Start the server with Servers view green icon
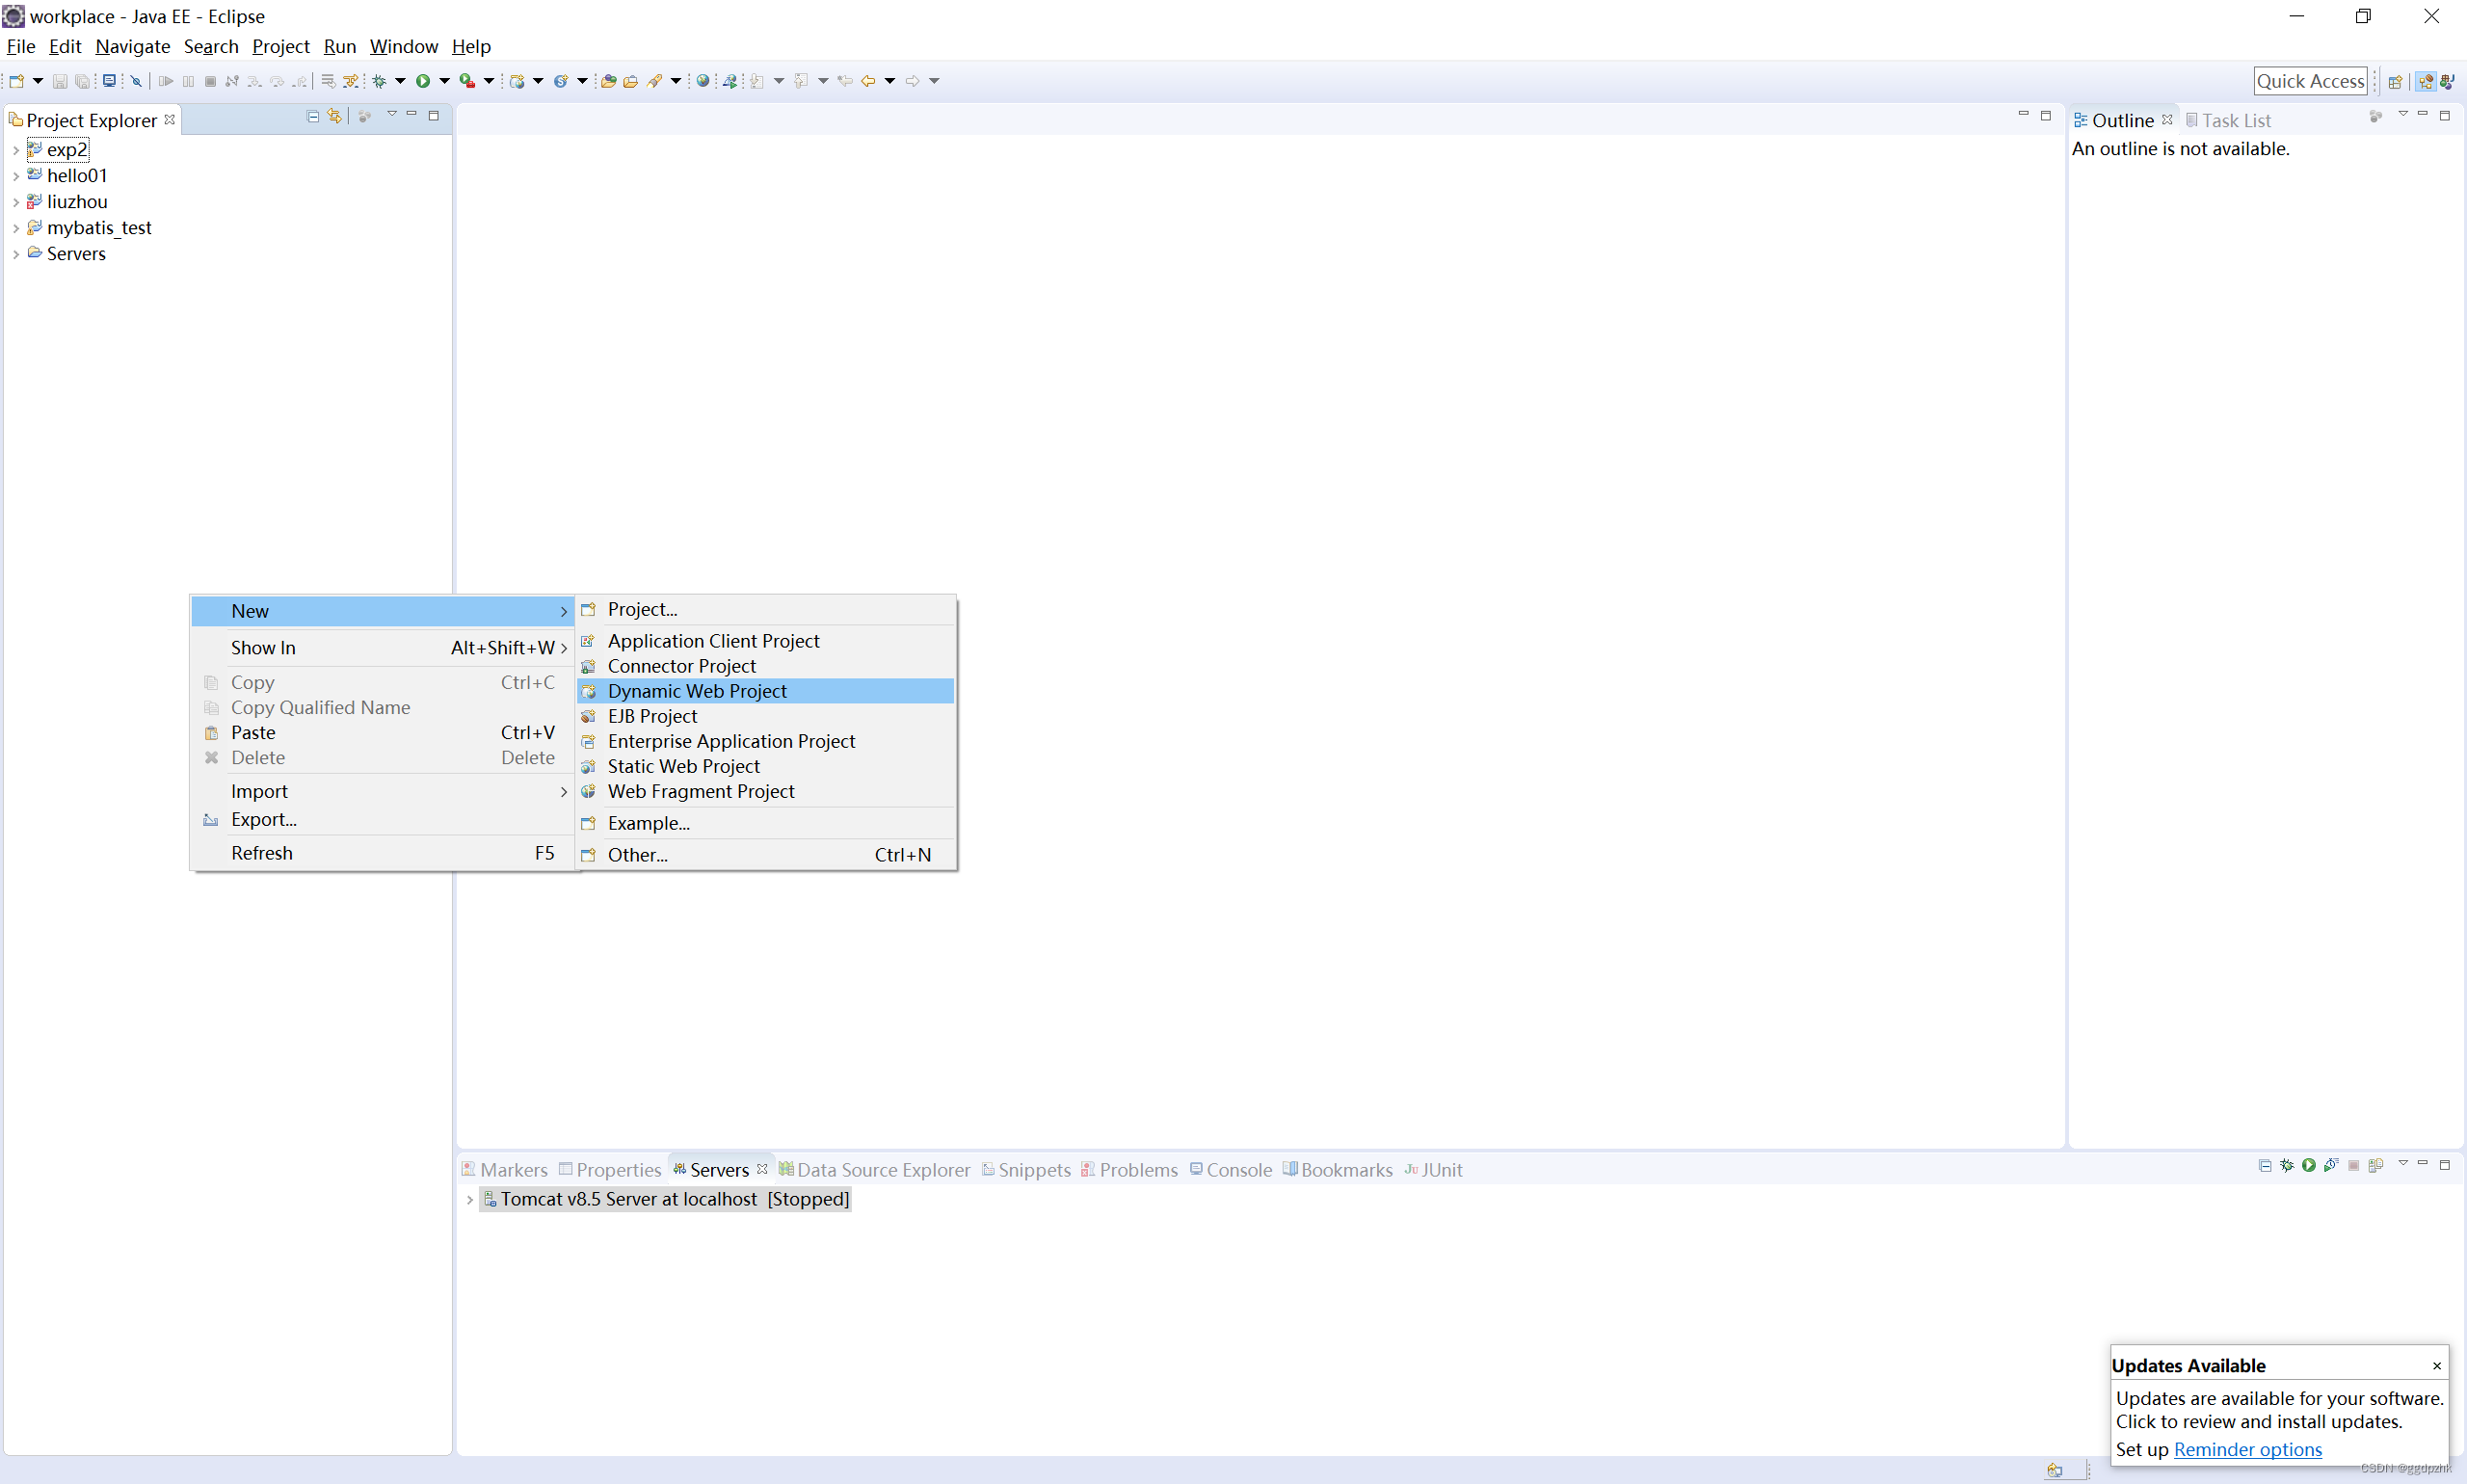 coord(2309,1165)
